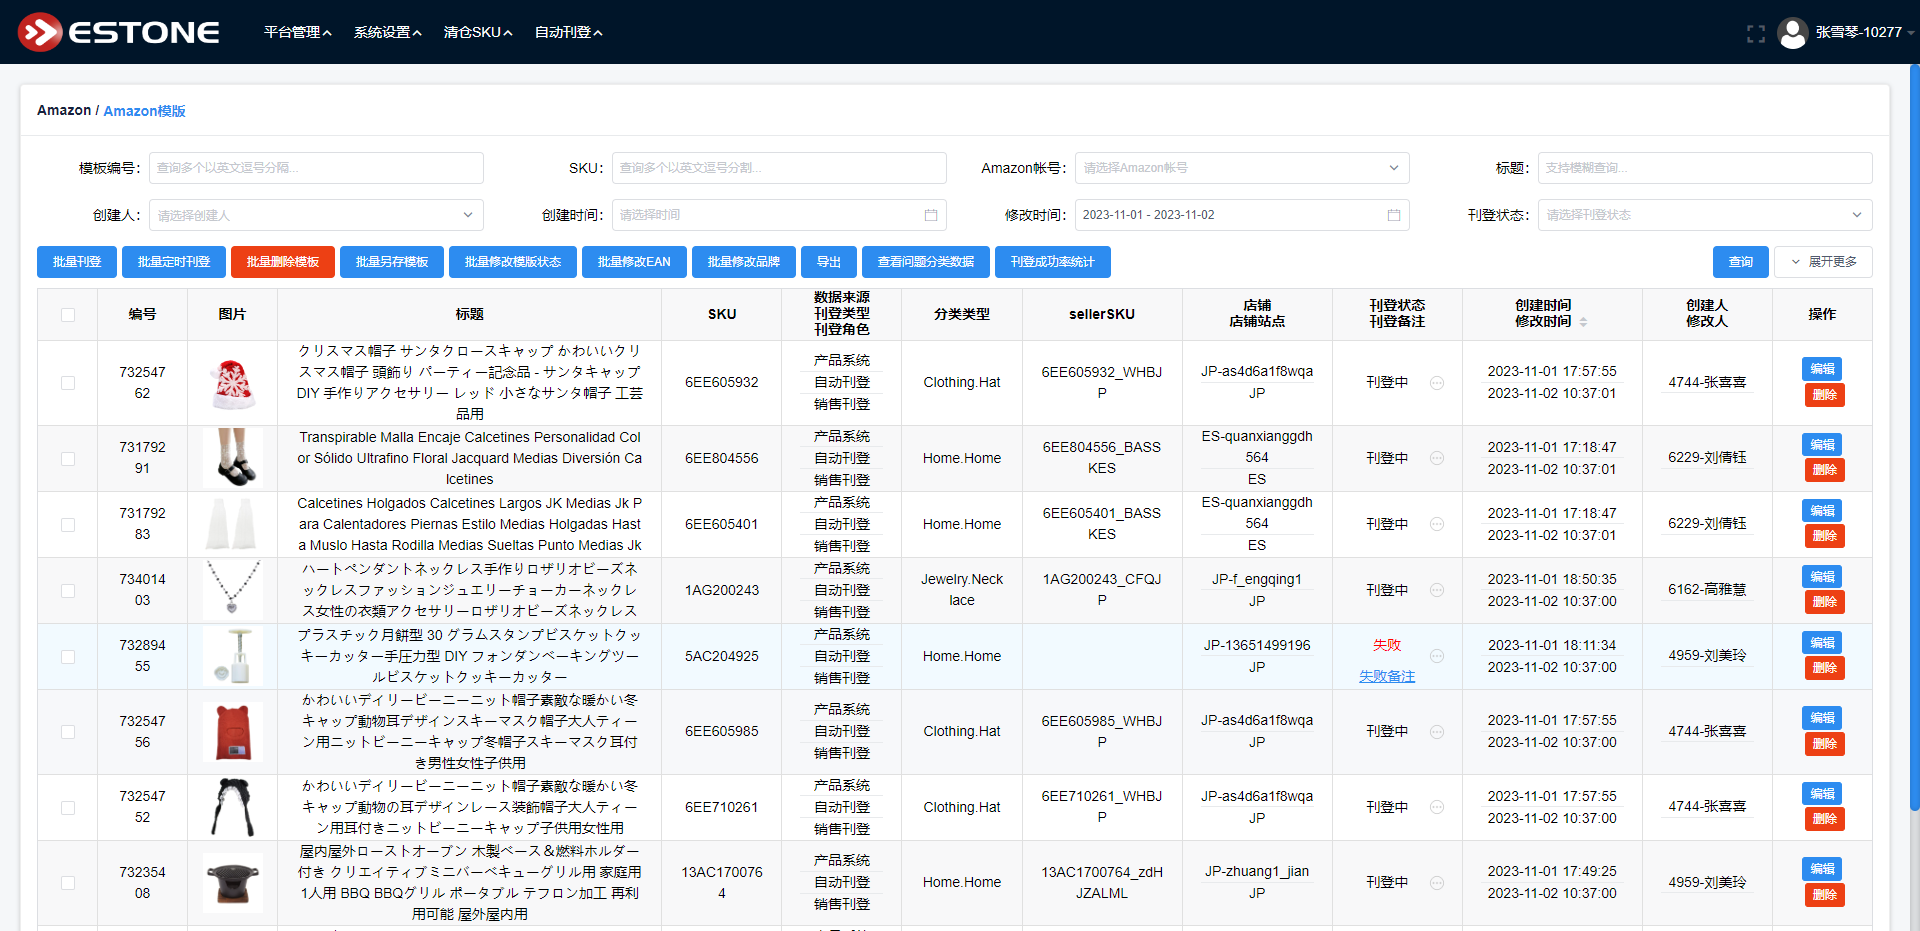Sort by 创建时间 column sort arrows
Image resolution: width=1920 pixels, height=931 pixels.
(x=1583, y=322)
